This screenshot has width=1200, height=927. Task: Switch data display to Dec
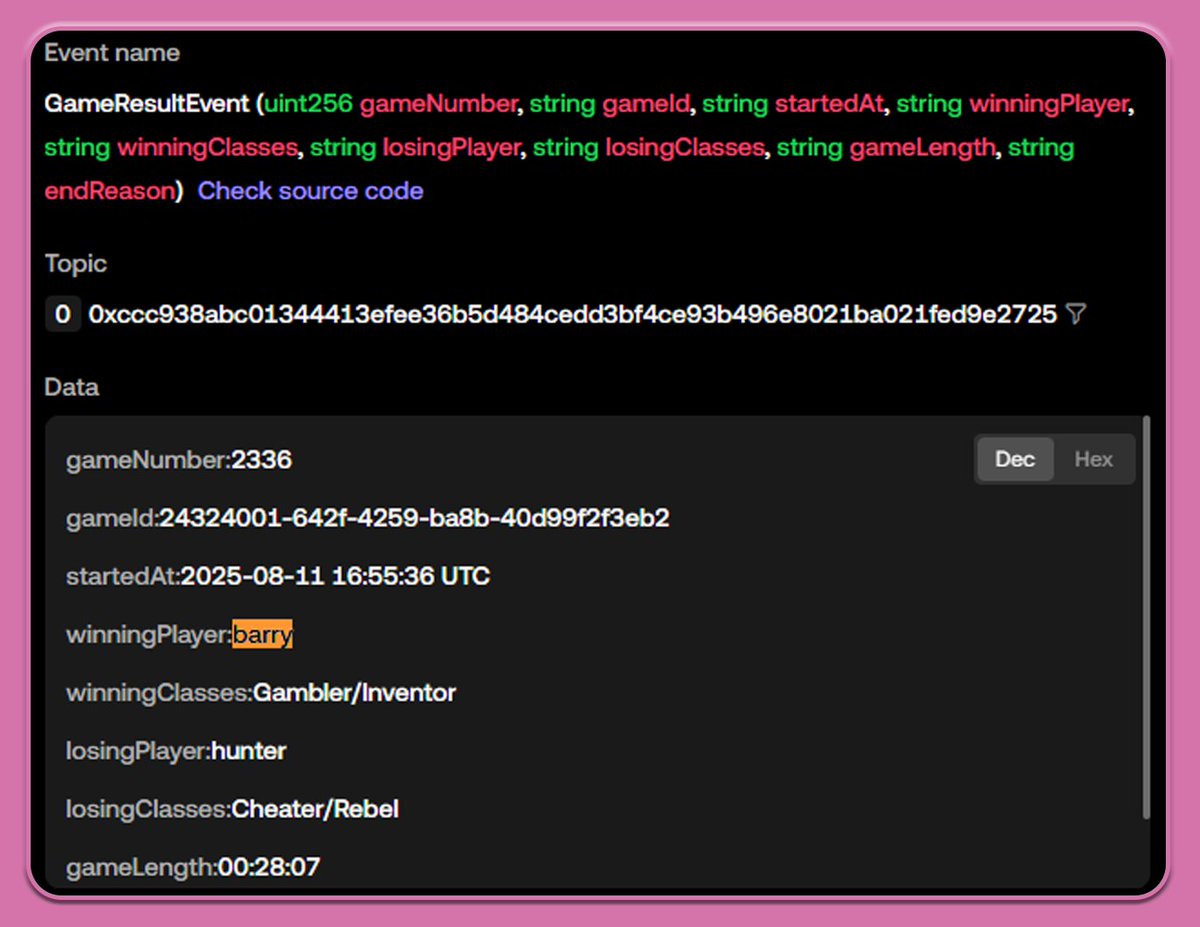[x=1015, y=460]
